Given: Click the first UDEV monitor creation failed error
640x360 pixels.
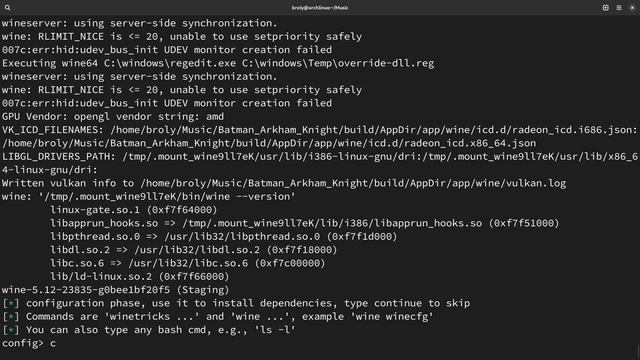Looking at the screenshot, I should tap(167, 50).
